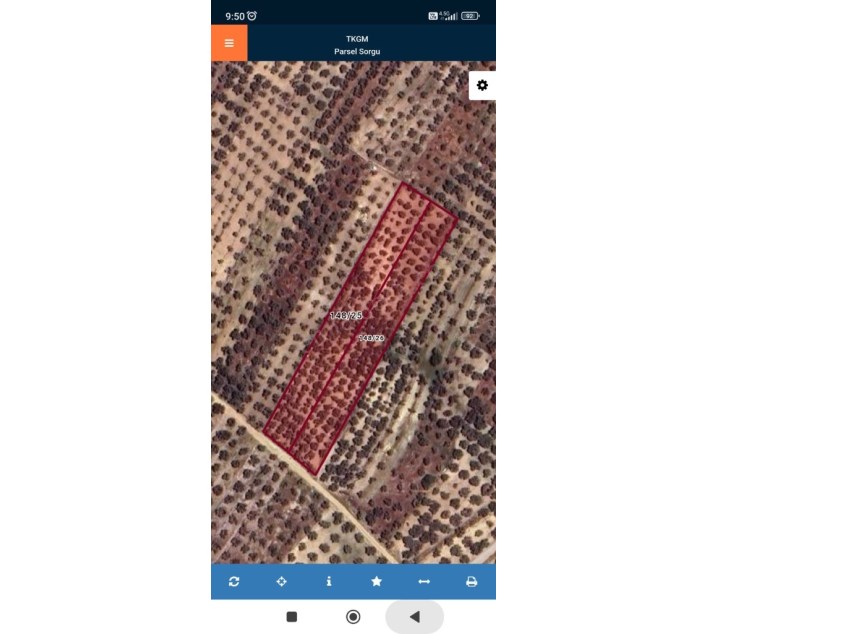Tap the refresh icon in bottom toolbar

coord(234,581)
